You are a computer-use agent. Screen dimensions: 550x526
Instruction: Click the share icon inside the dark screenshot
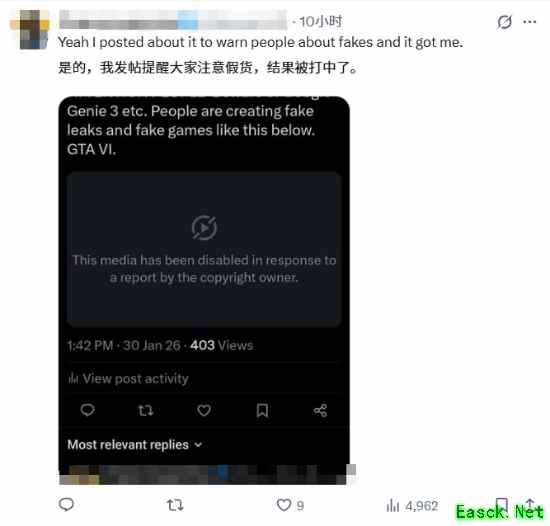(320, 410)
